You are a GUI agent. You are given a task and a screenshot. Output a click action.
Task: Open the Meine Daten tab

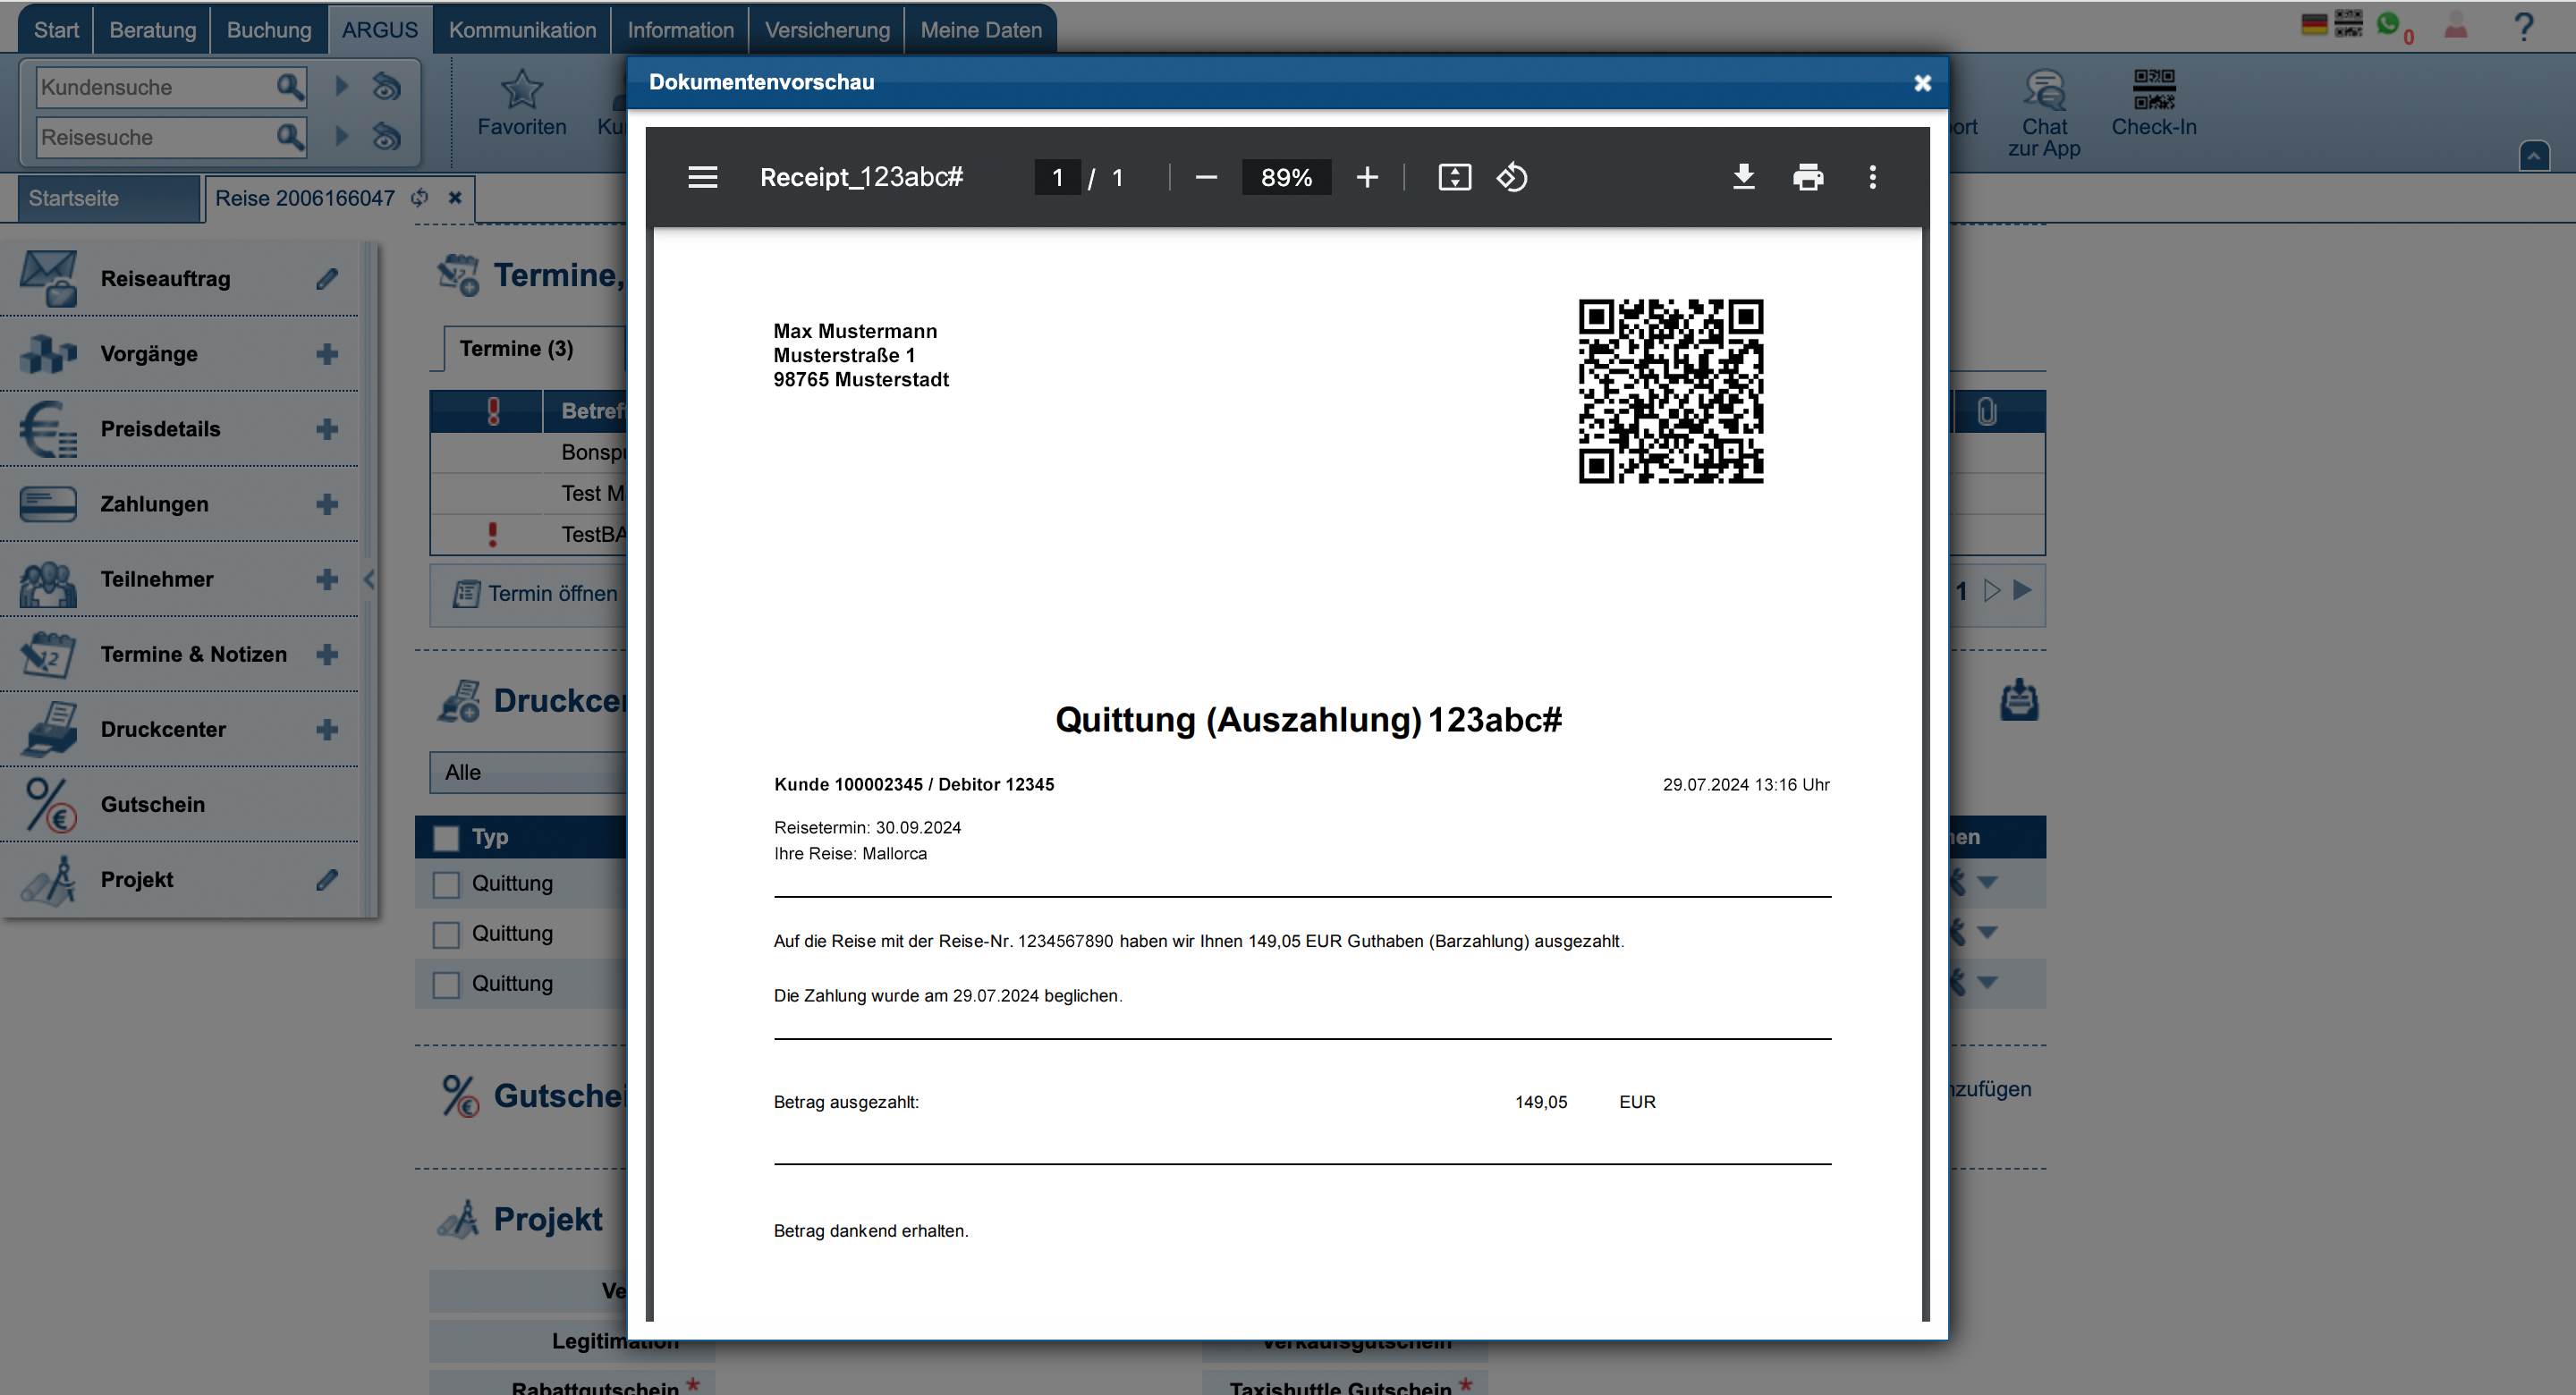point(981,29)
